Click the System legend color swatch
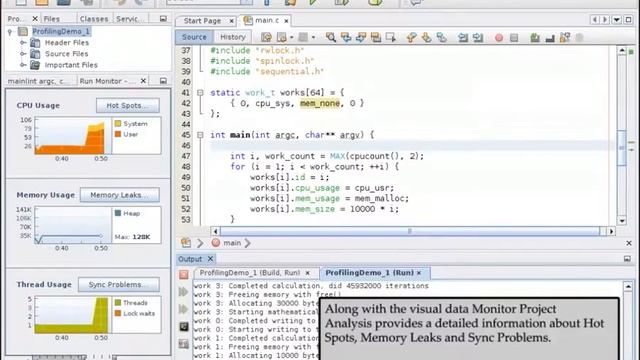This screenshot has height=360, width=640. [118, 123]
